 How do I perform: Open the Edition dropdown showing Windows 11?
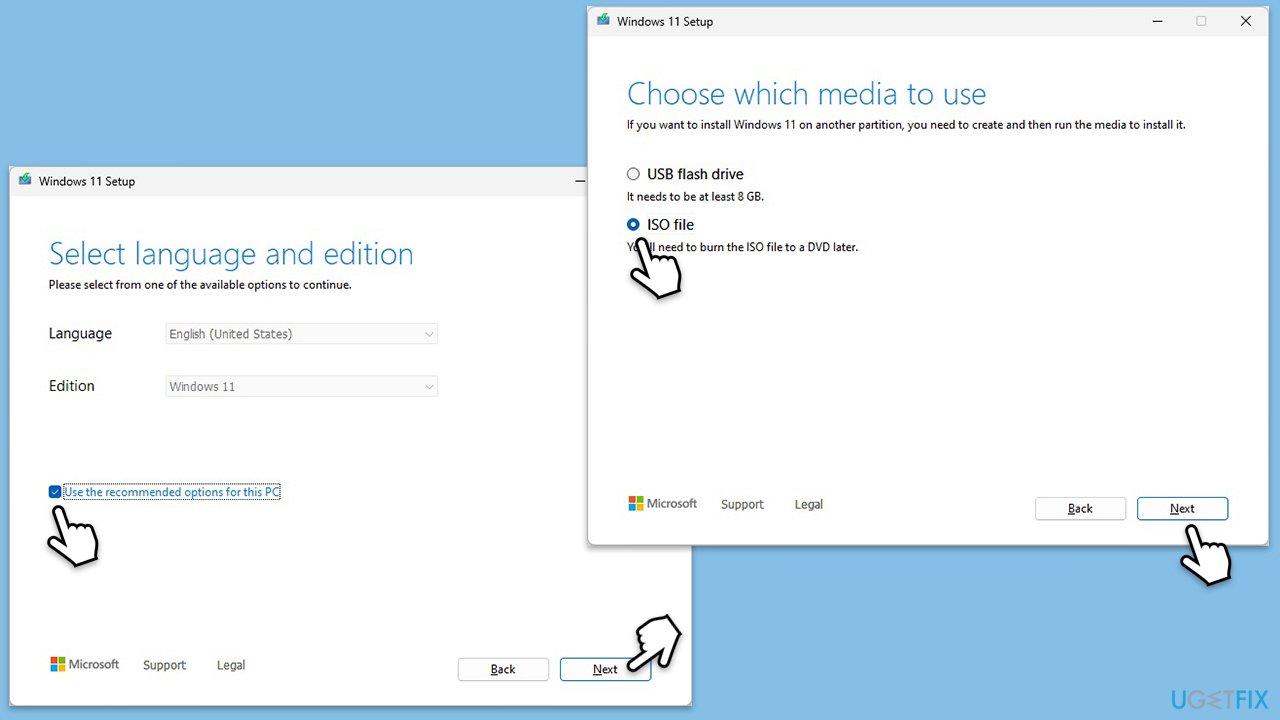[x=301, y=386]
